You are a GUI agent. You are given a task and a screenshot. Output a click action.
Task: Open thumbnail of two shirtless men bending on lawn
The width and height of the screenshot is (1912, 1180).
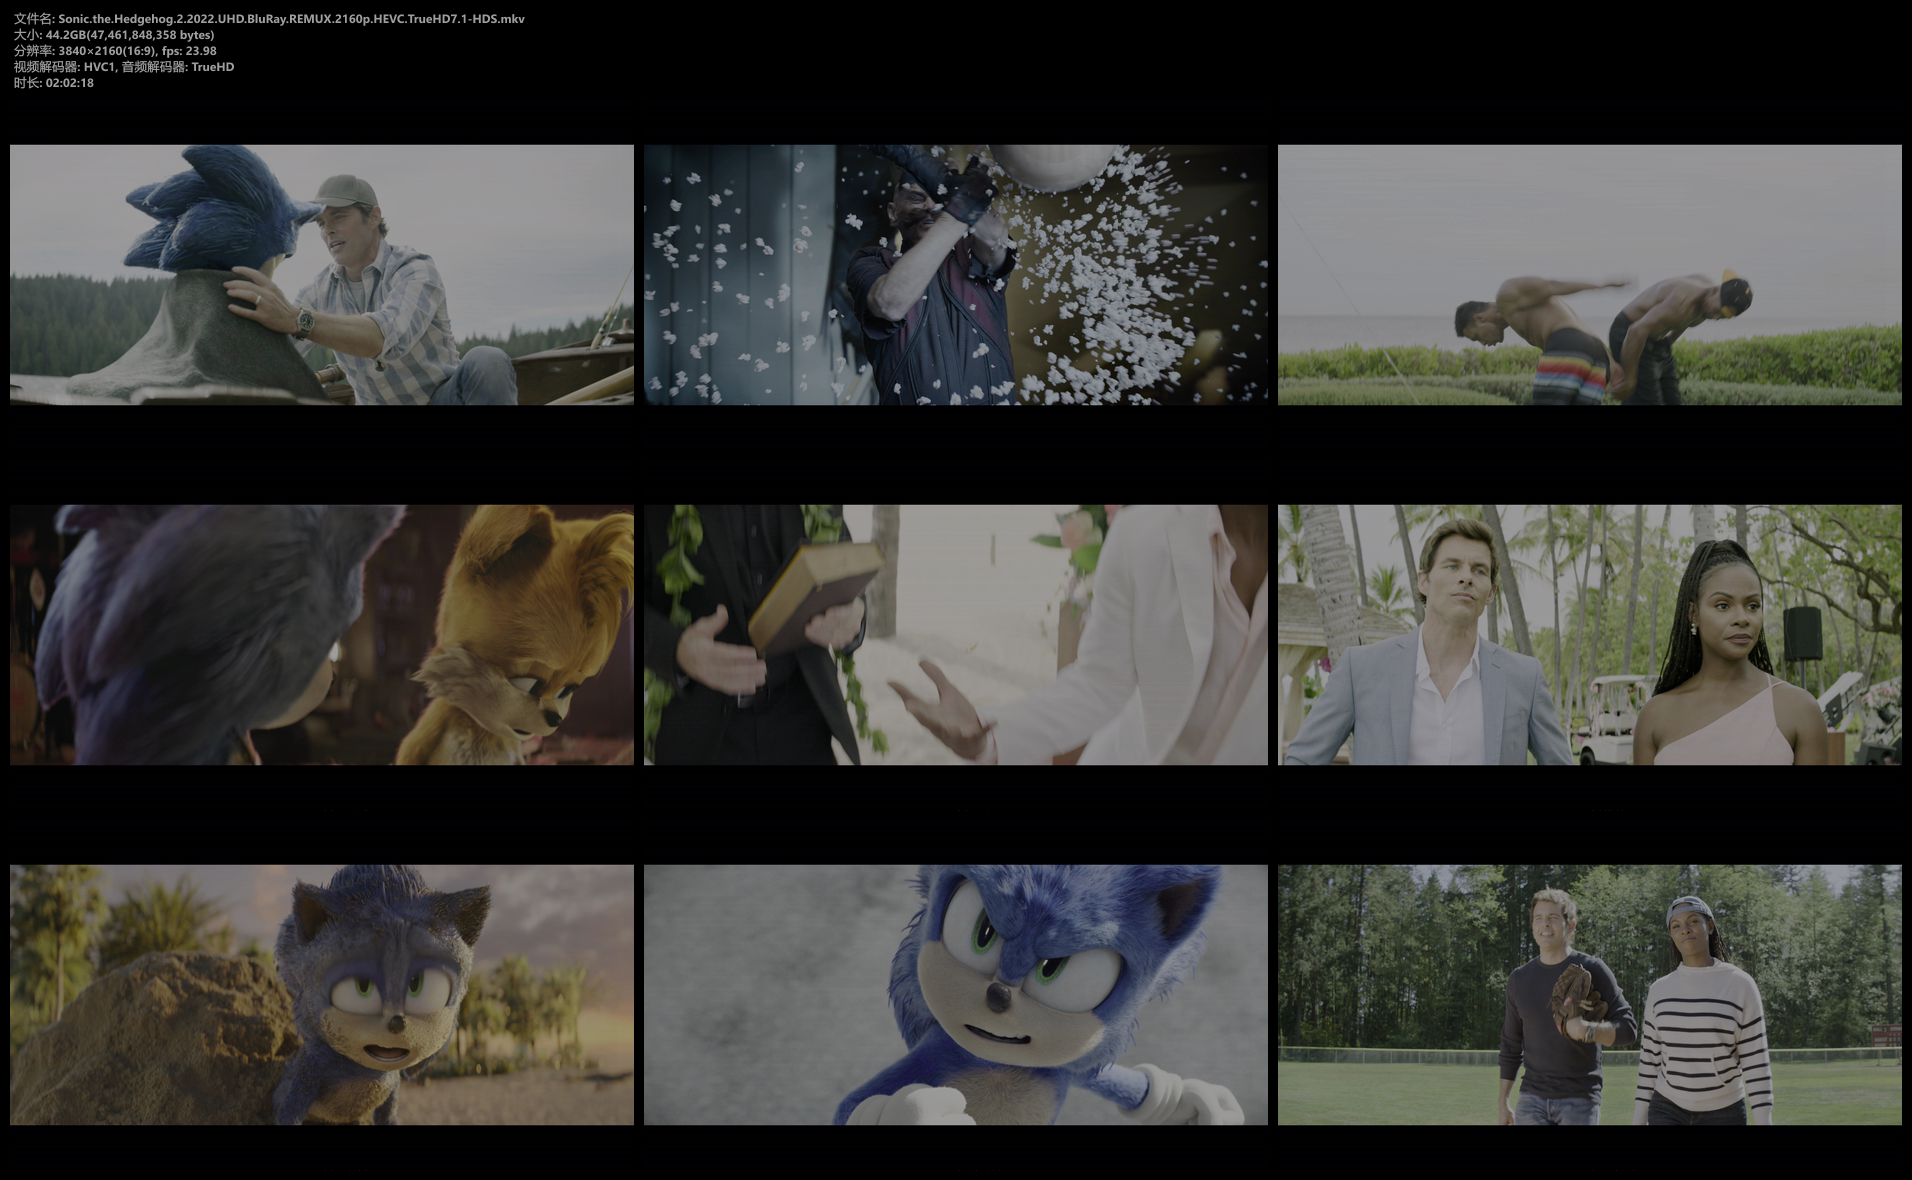pos(1590,275)
